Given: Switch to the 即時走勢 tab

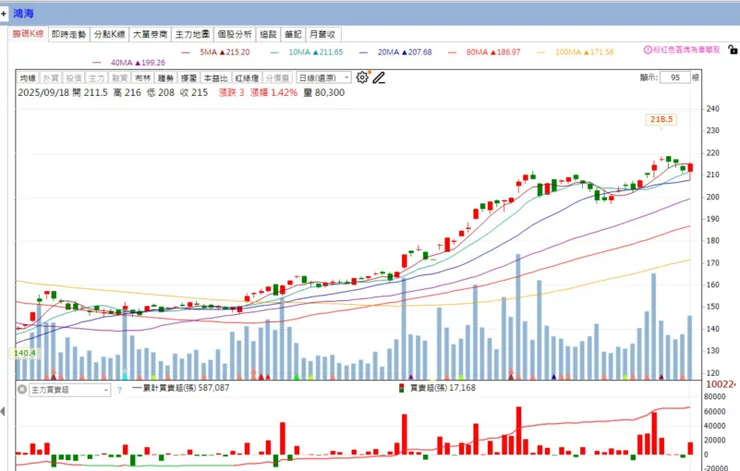Looking at the screenshot, I should (69, 34).
